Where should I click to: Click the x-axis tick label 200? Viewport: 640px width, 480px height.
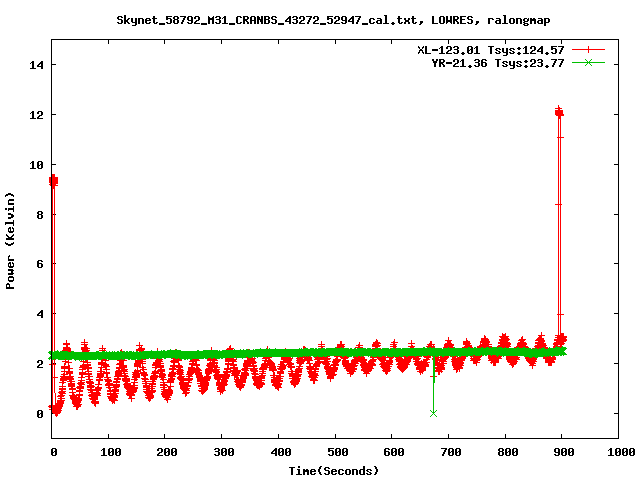tap(167, 452)
